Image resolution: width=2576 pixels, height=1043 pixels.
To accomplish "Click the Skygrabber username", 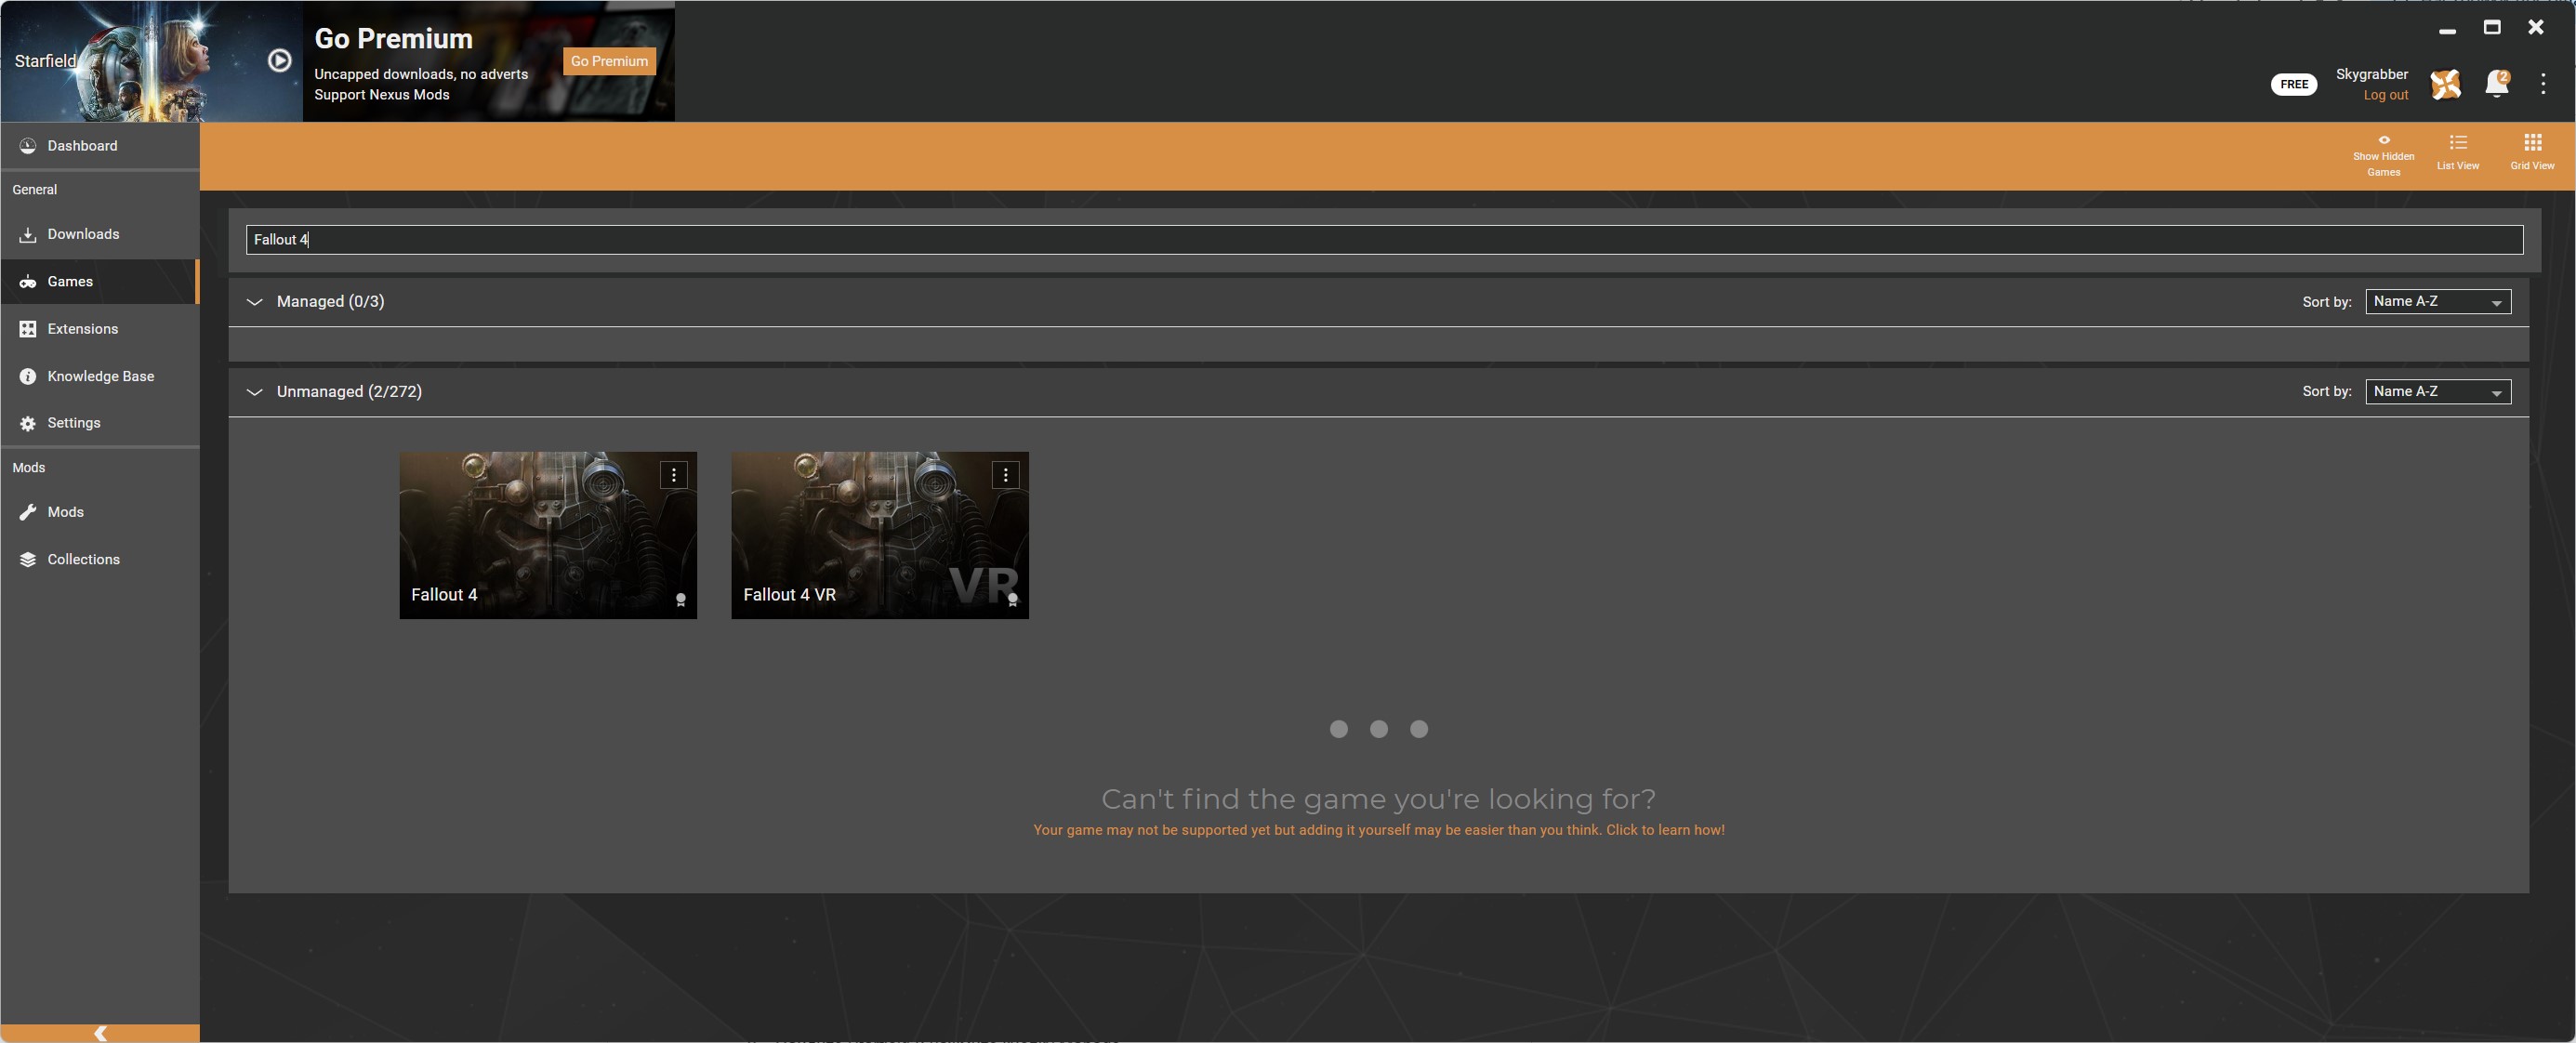I will tap(2371, 74).
